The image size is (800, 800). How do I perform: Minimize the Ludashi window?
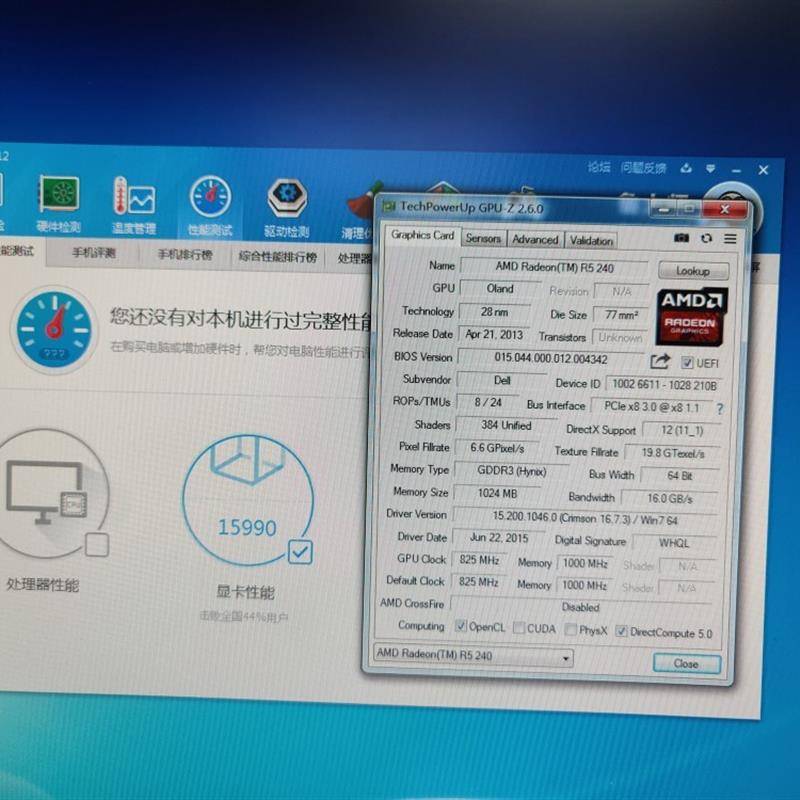tap(736, 170)
